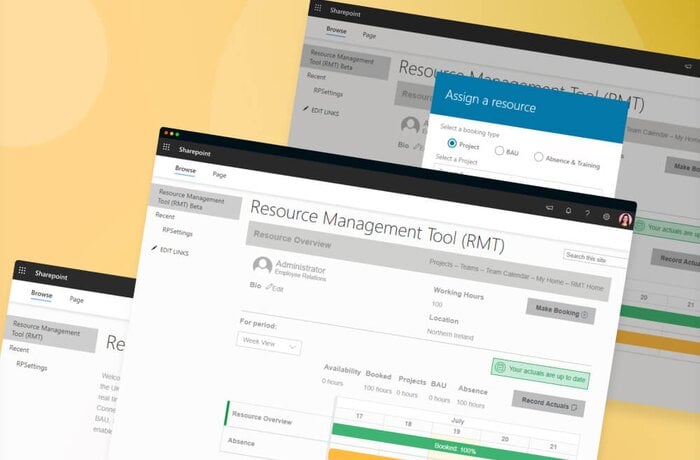700x460 pixels.
Task: Open Resource Management Tool (RMT) Beta in front sidebar
Action: pos(196,201)
